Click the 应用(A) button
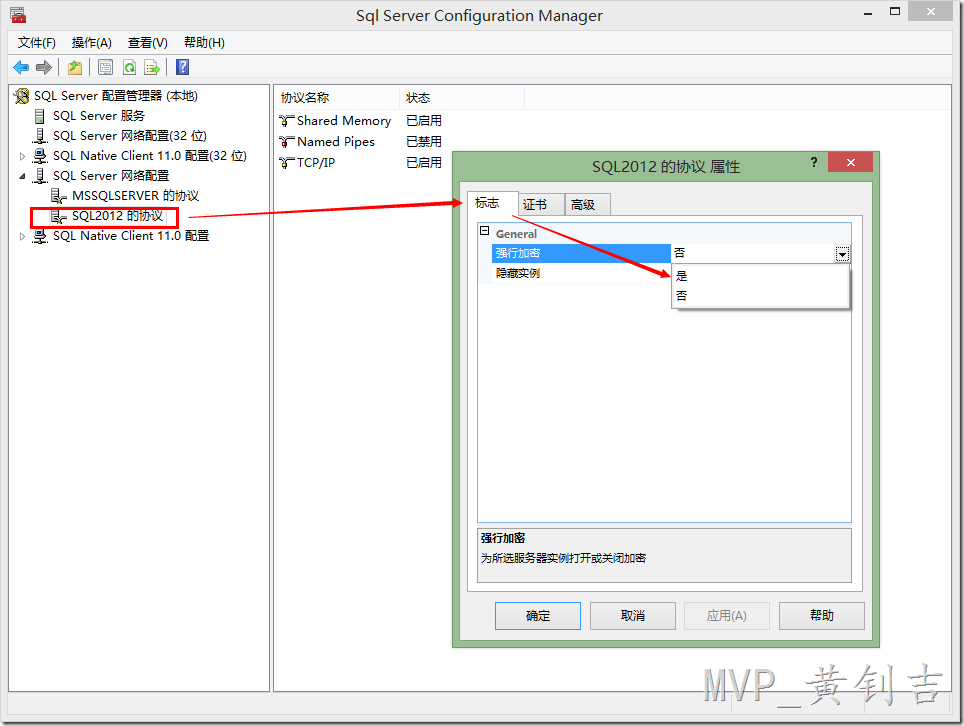The width and height of the screenshot is (964, 726). (x=727, y=615)
